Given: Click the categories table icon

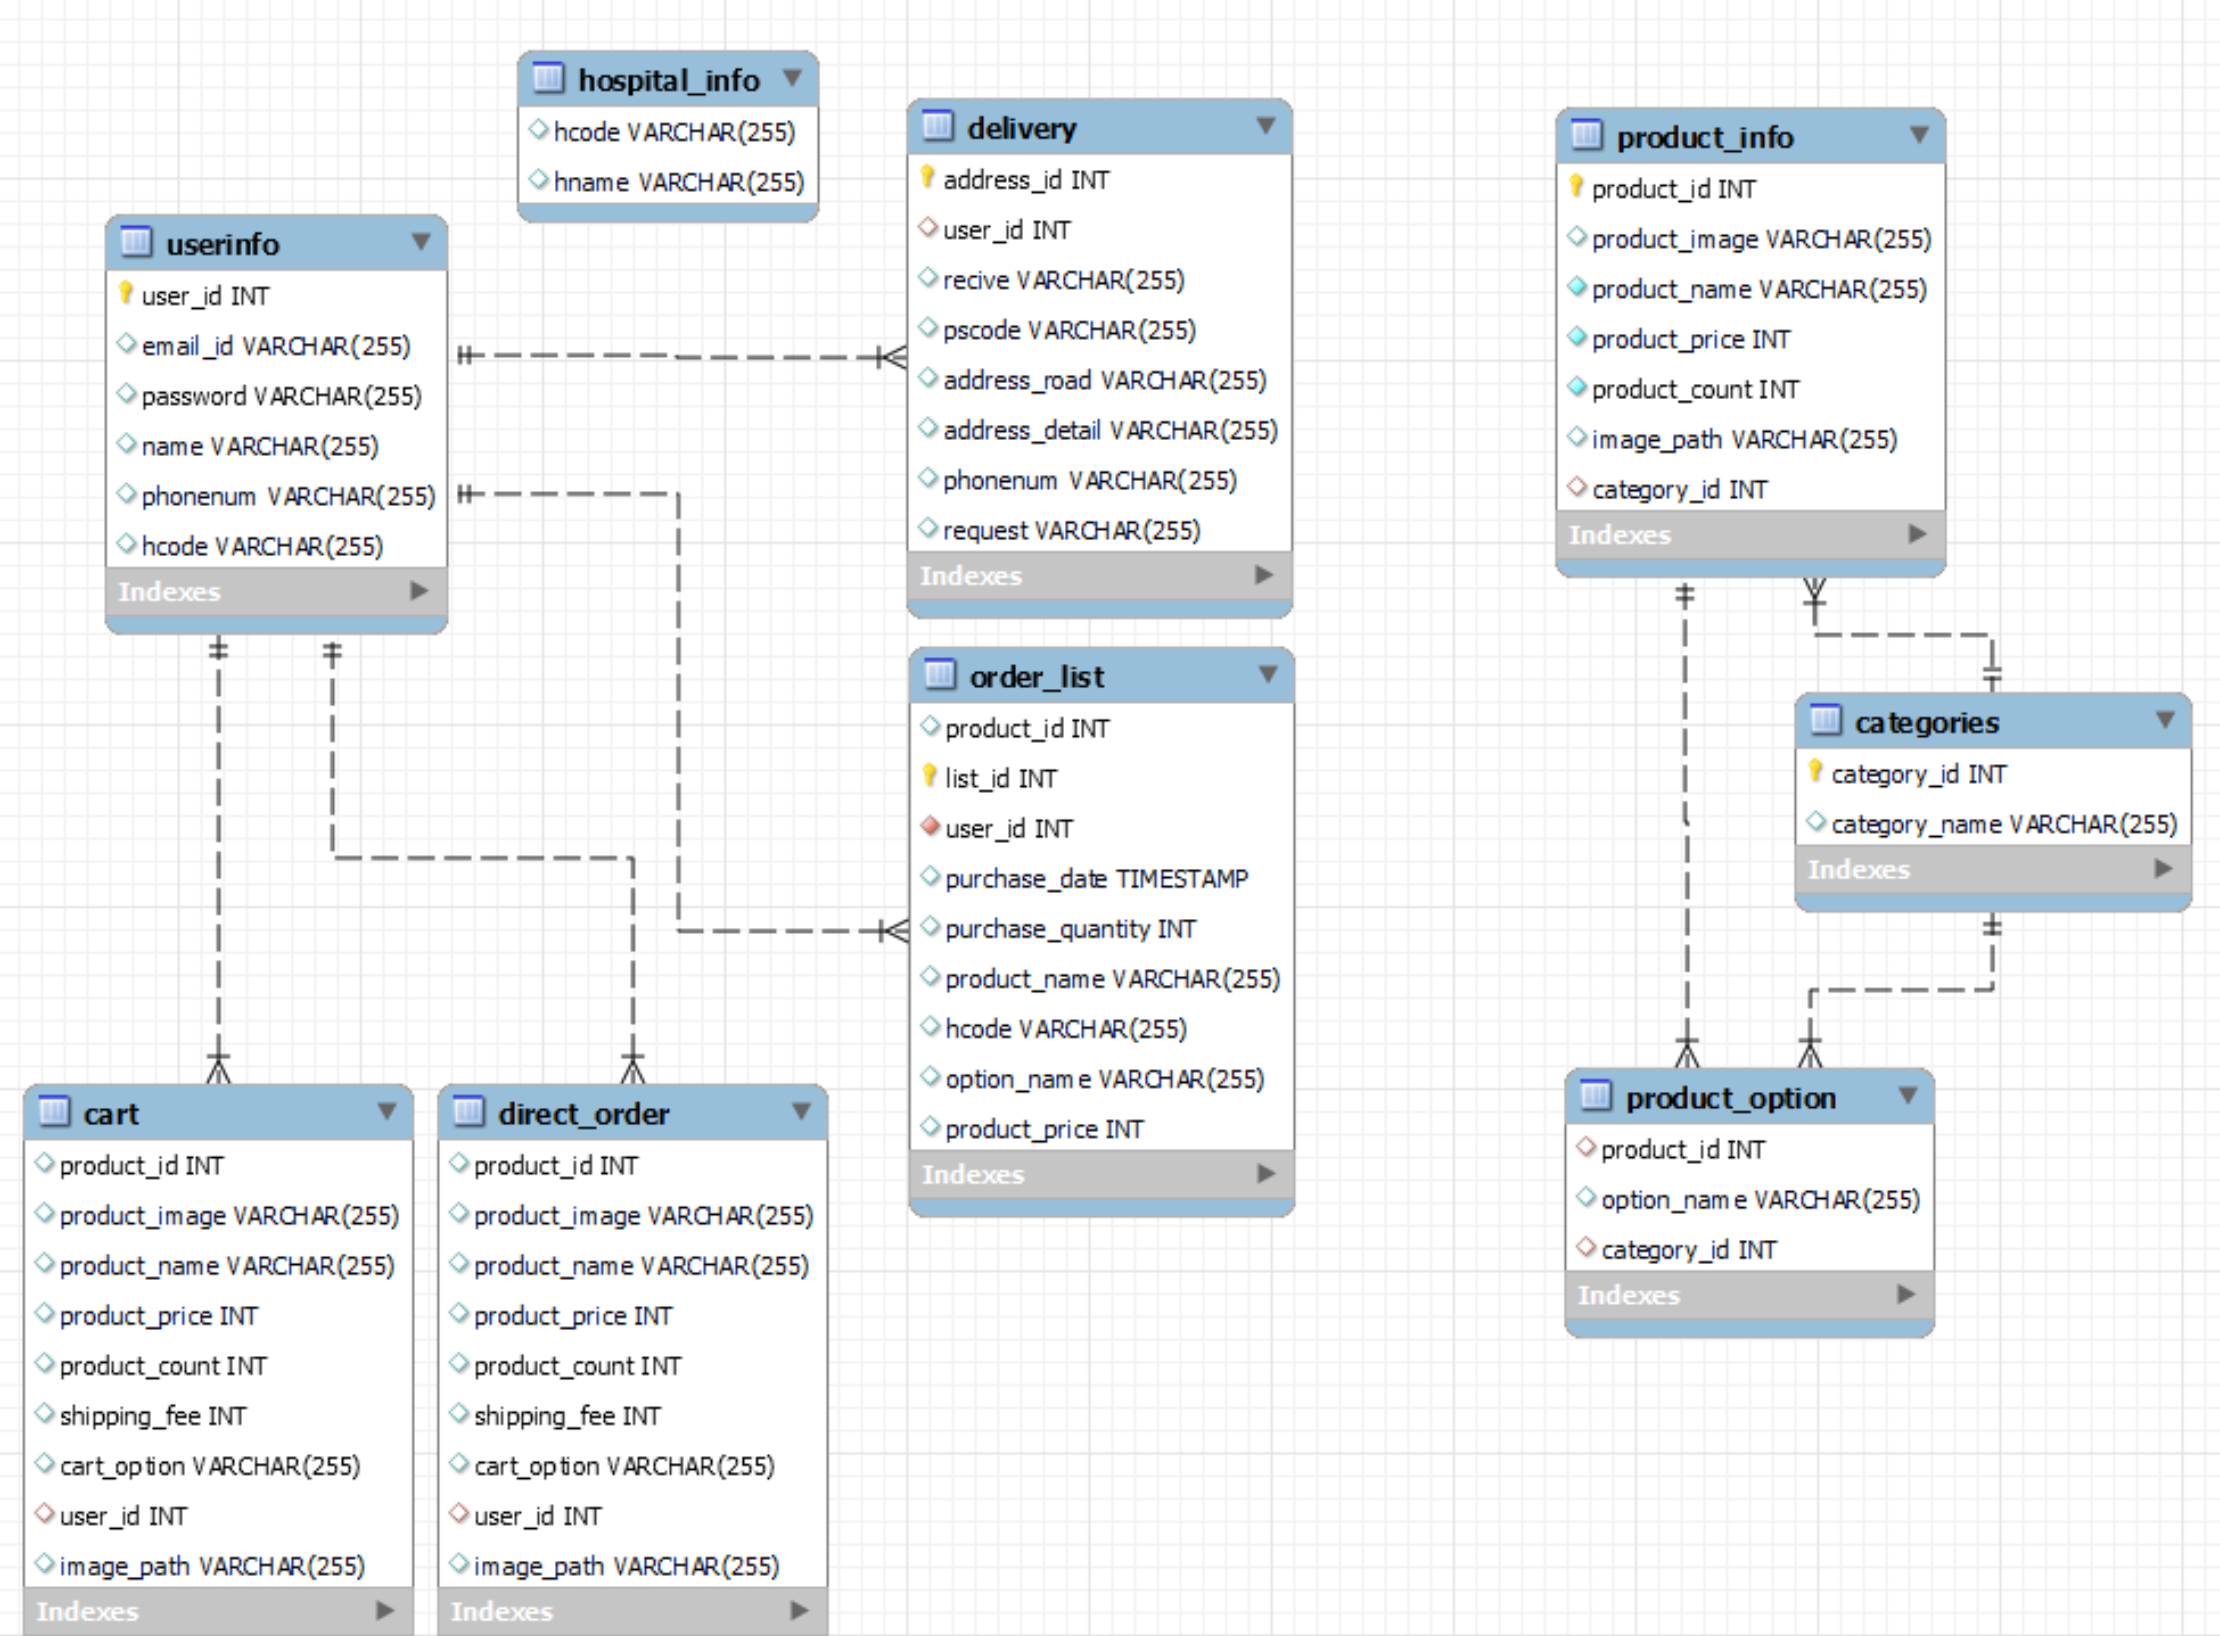Looking at the screenshot, I should [1825, 720].
